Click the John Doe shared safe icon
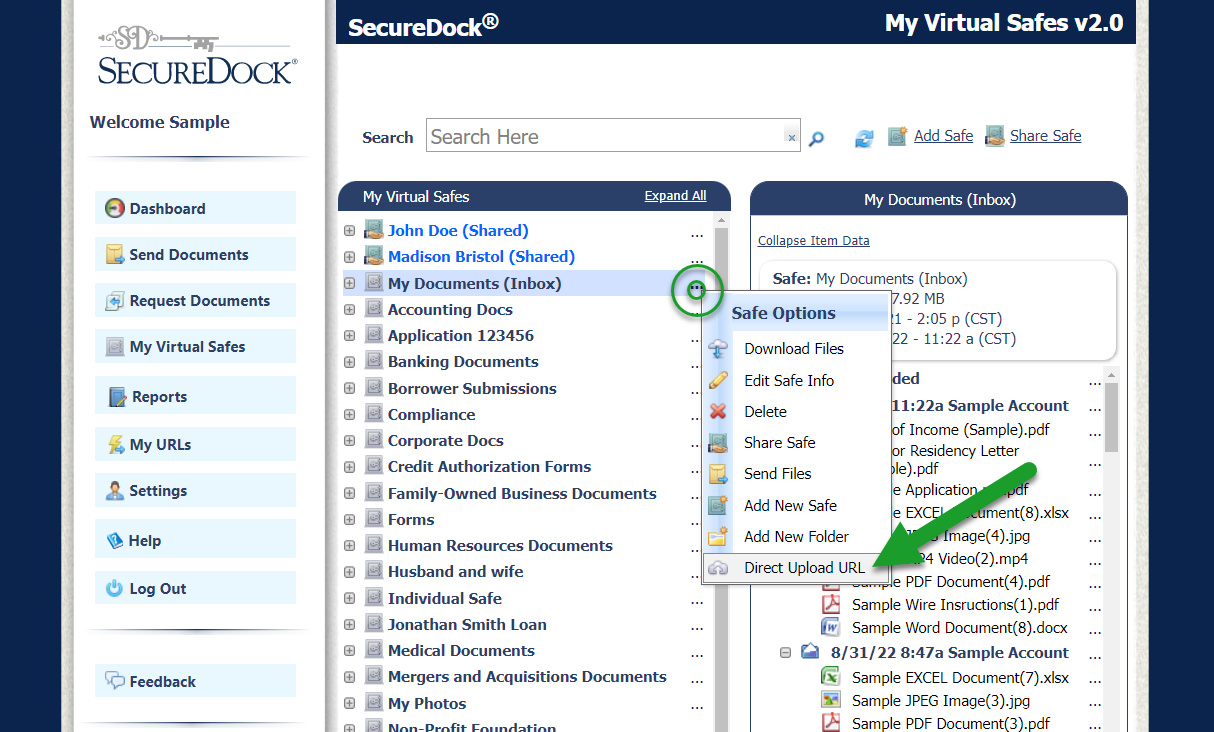This screenshot has width=1214, height=732. pos(374,230)
